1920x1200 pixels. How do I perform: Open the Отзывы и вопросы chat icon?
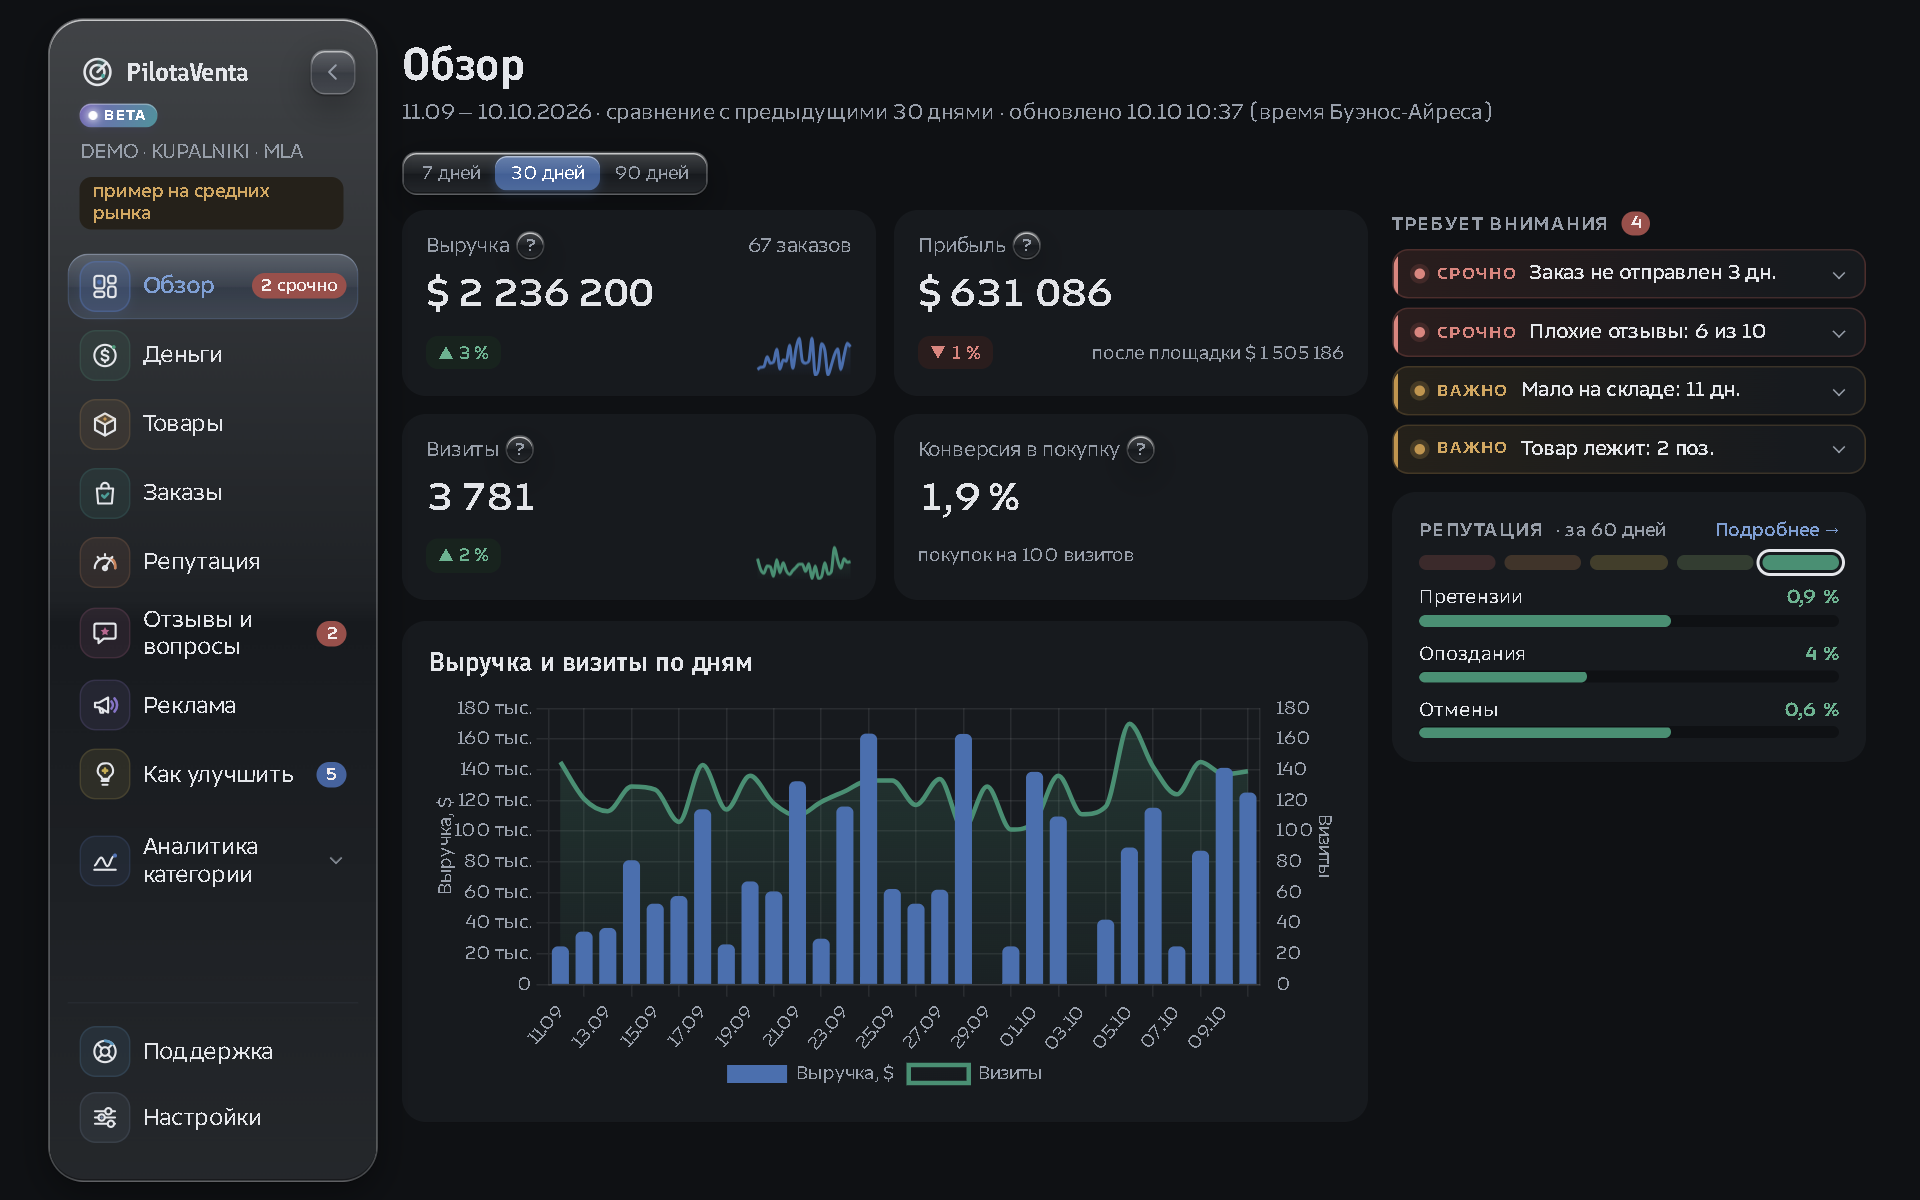[x=105, y=633]
